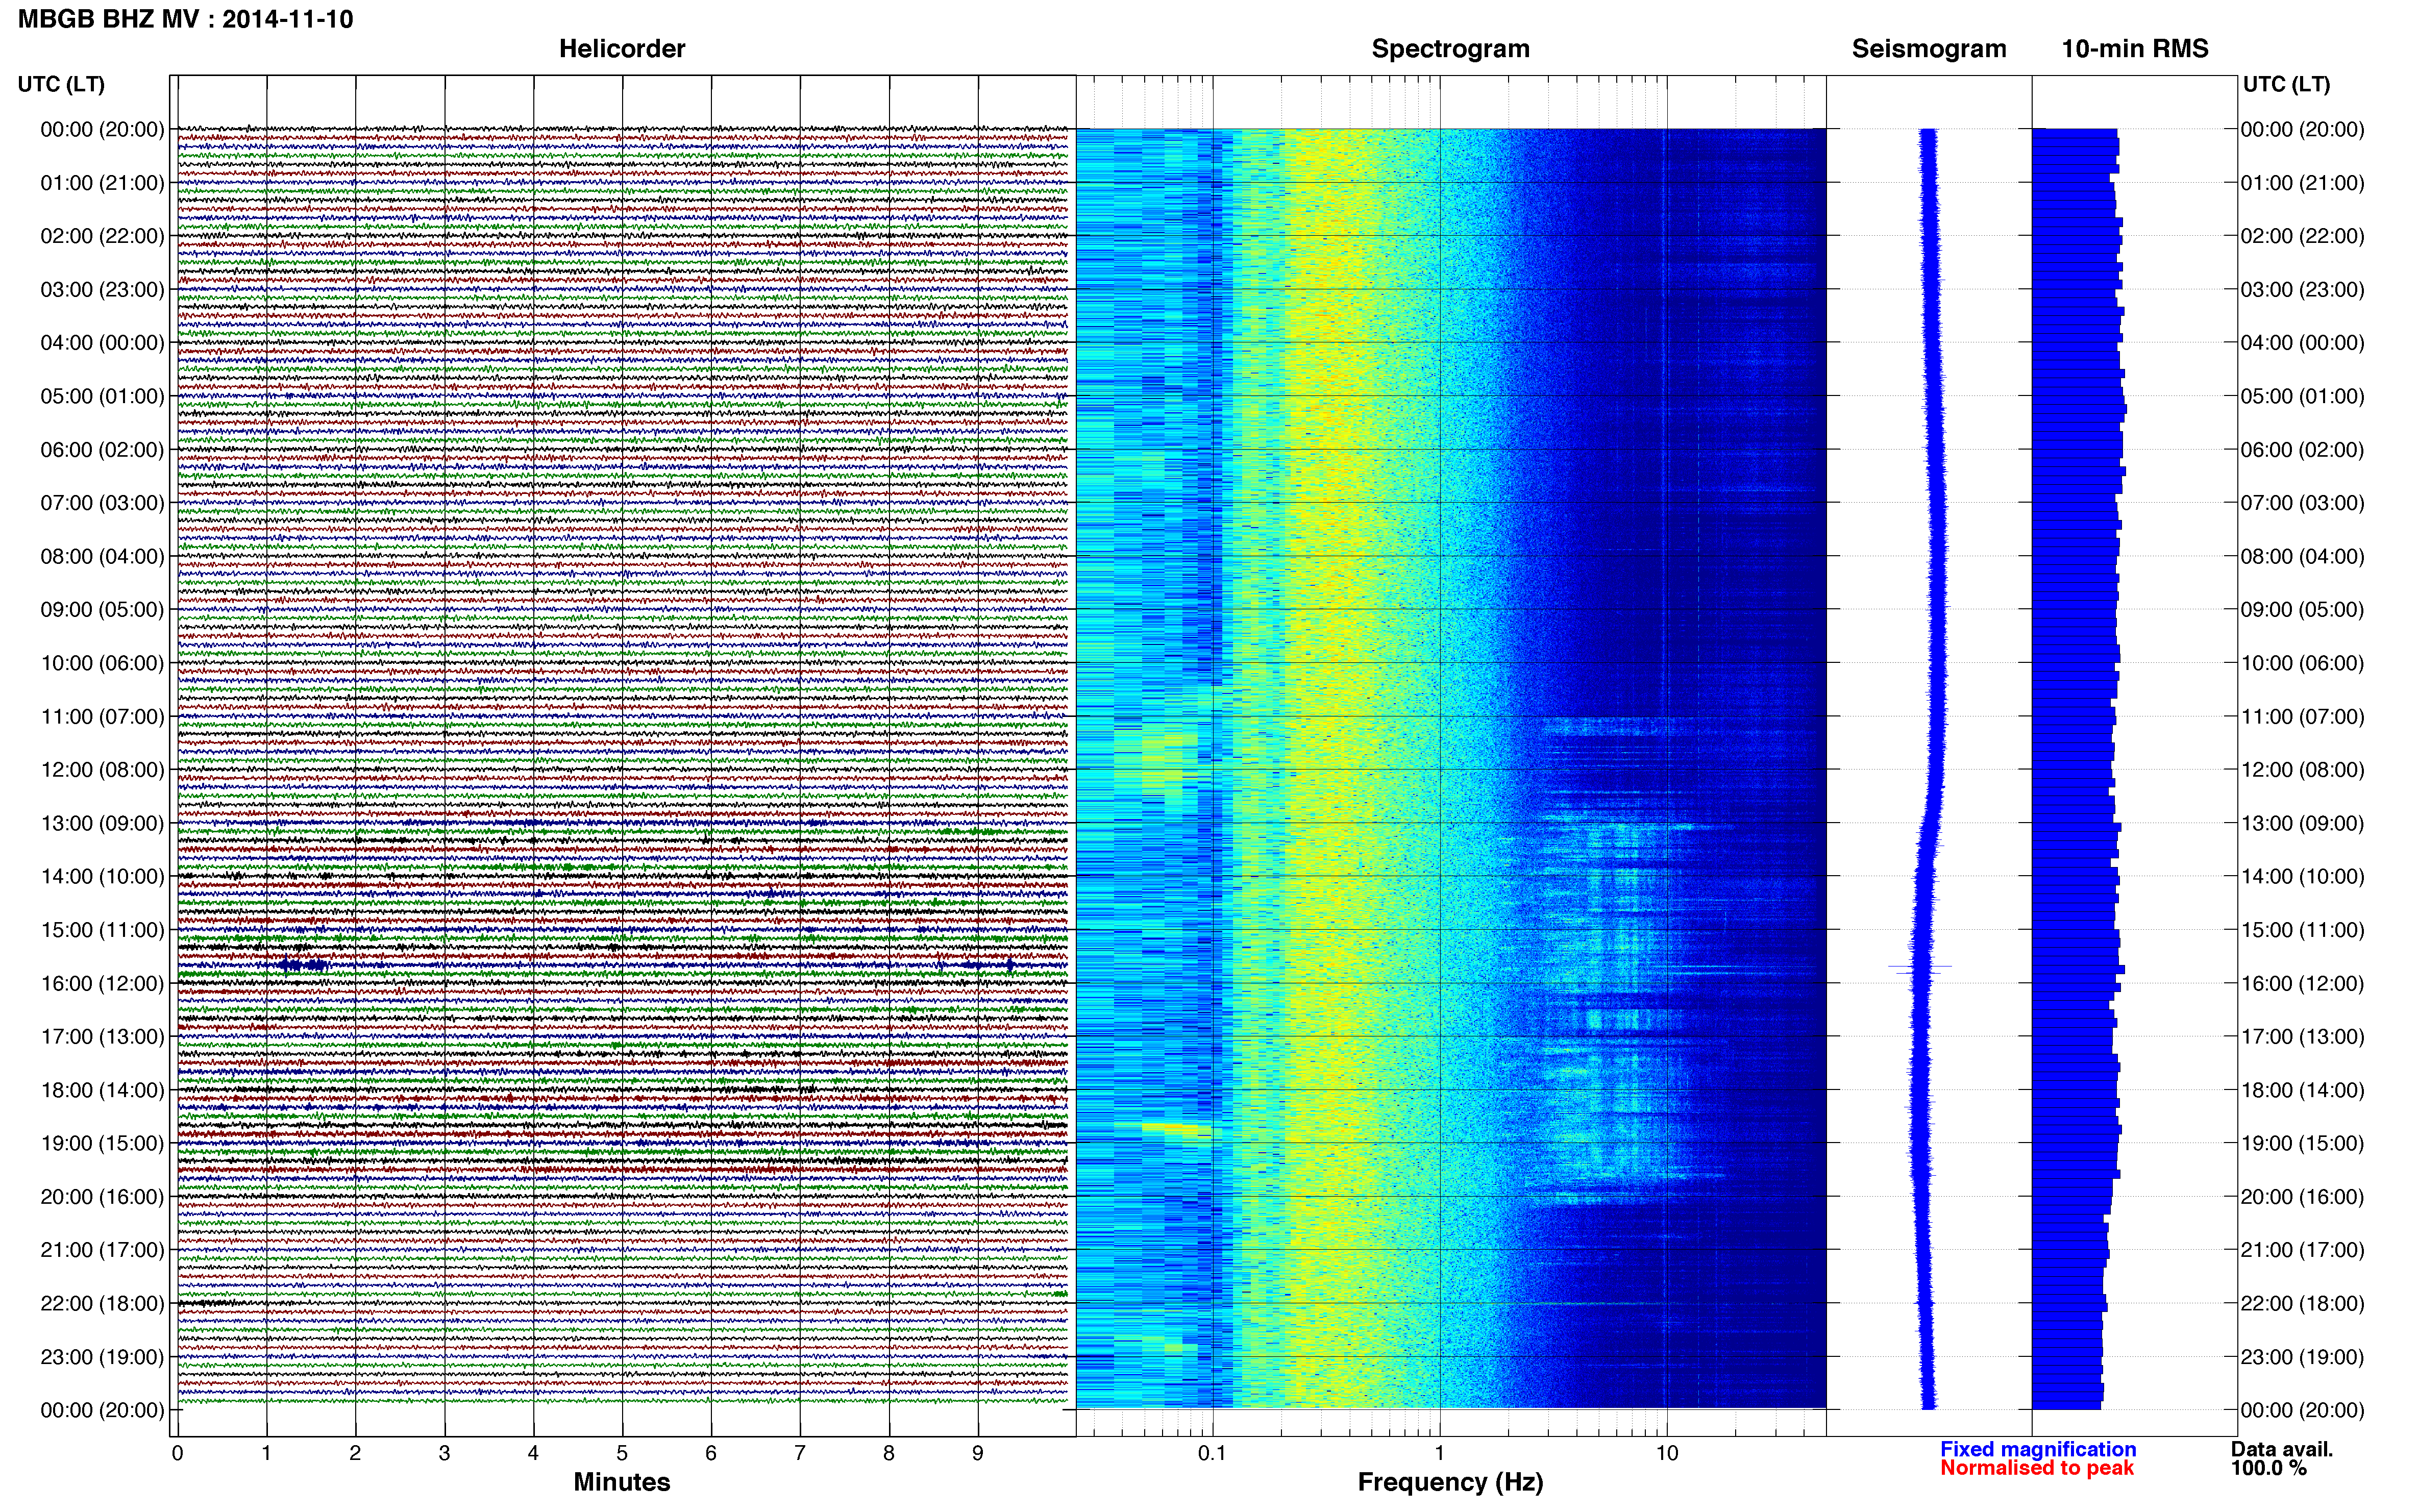Select '04:00 (00:00)' on the right time axis
2419x1512 pixels.
(2302, 343)
